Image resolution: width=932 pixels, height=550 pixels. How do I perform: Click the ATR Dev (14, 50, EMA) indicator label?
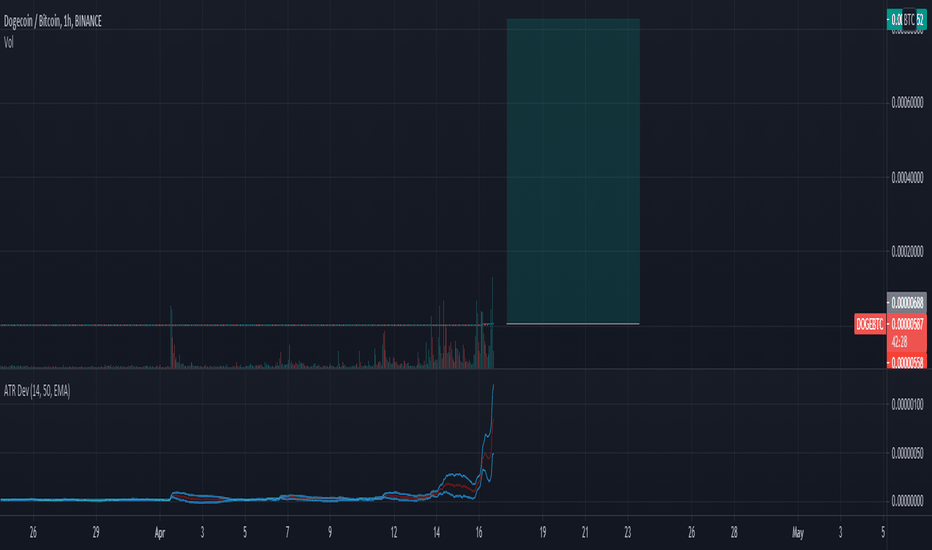tap(37, 391)
